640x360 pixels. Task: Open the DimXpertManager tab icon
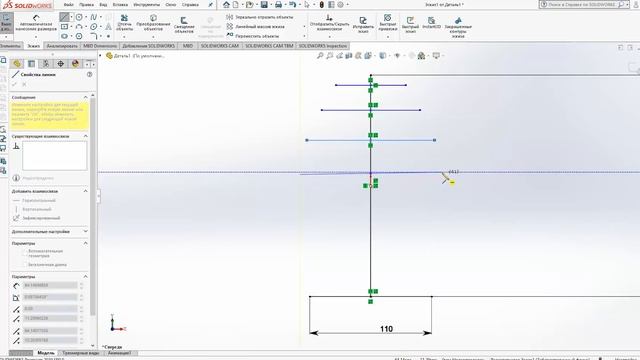[60, 64]
